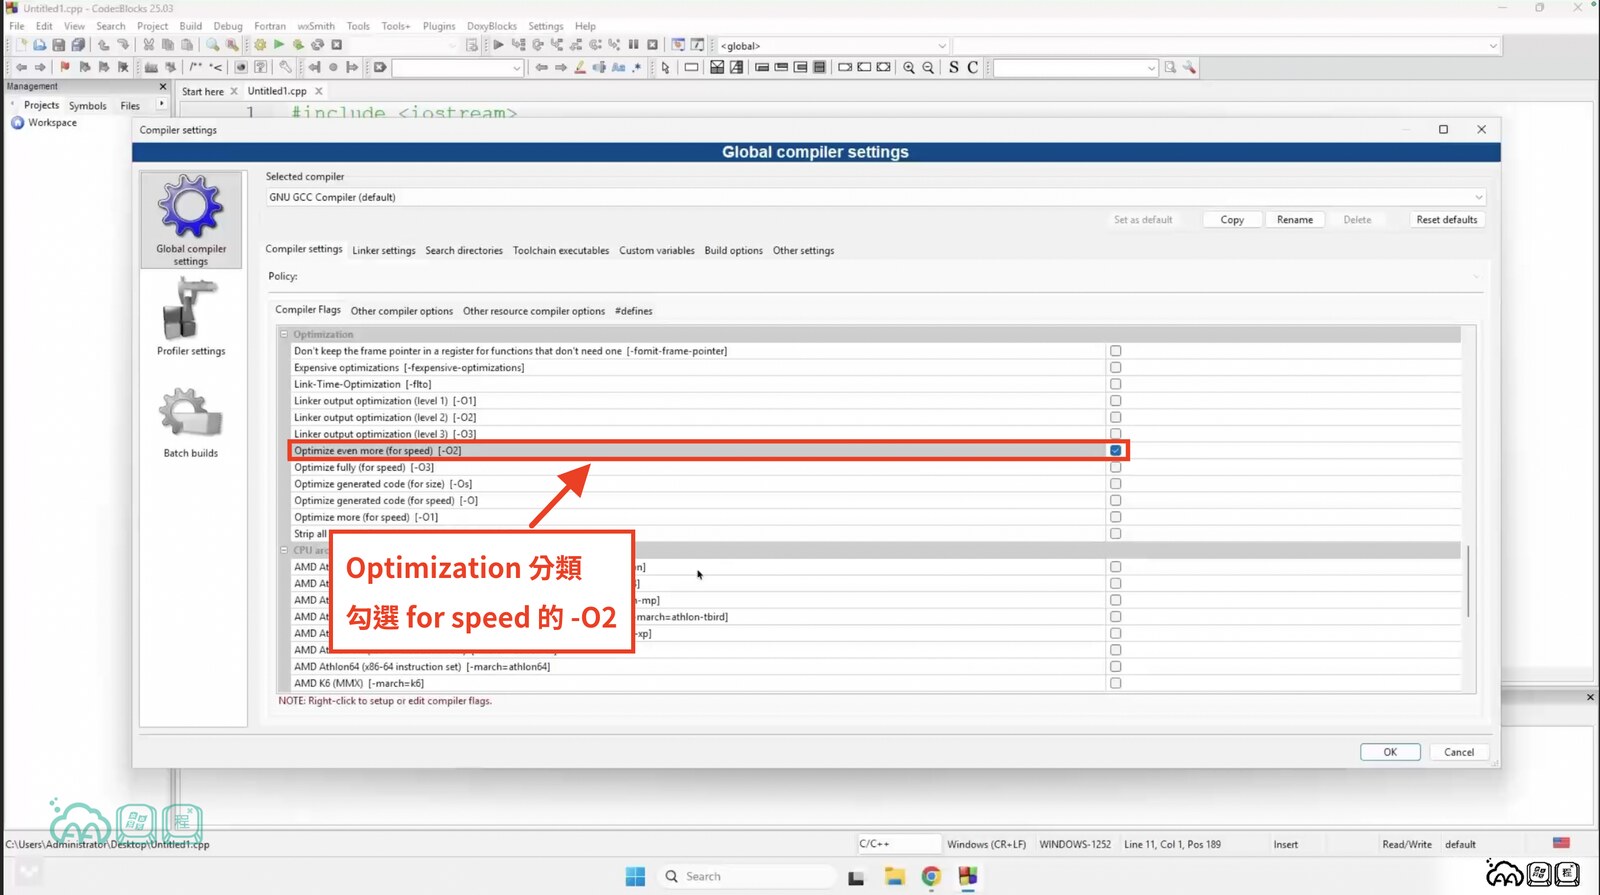1600x895 pixels.
Task: Click Toggle bookmark red flag icon
Action: (65, 67)
